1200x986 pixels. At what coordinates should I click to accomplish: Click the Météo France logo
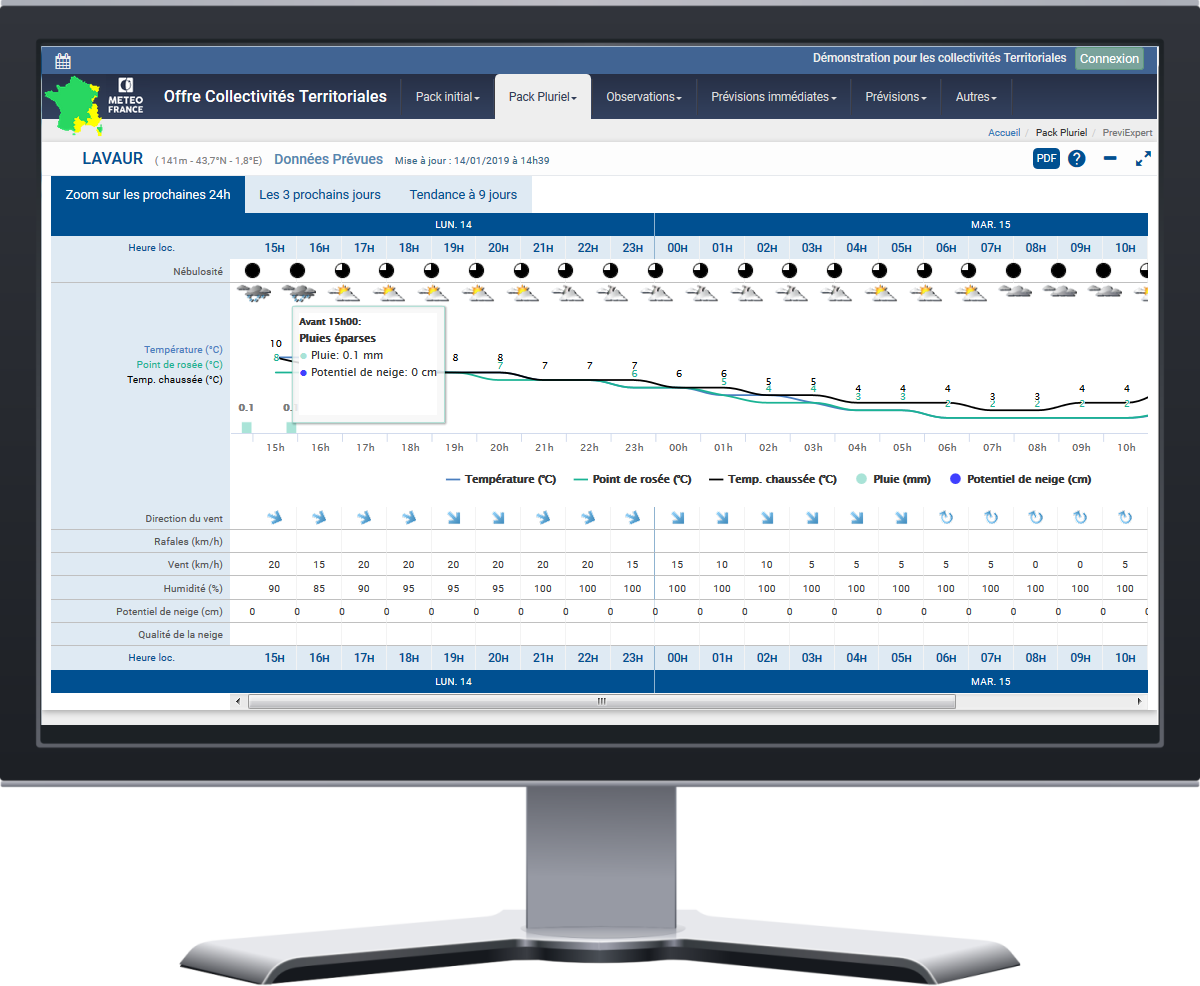(126, 96)
